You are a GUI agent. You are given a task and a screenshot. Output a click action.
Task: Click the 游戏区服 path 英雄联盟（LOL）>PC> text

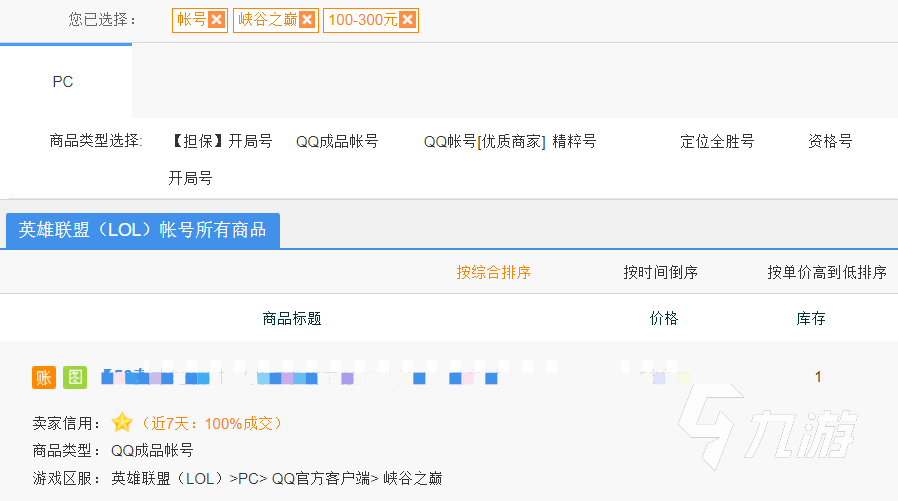[x=189, y=479]
